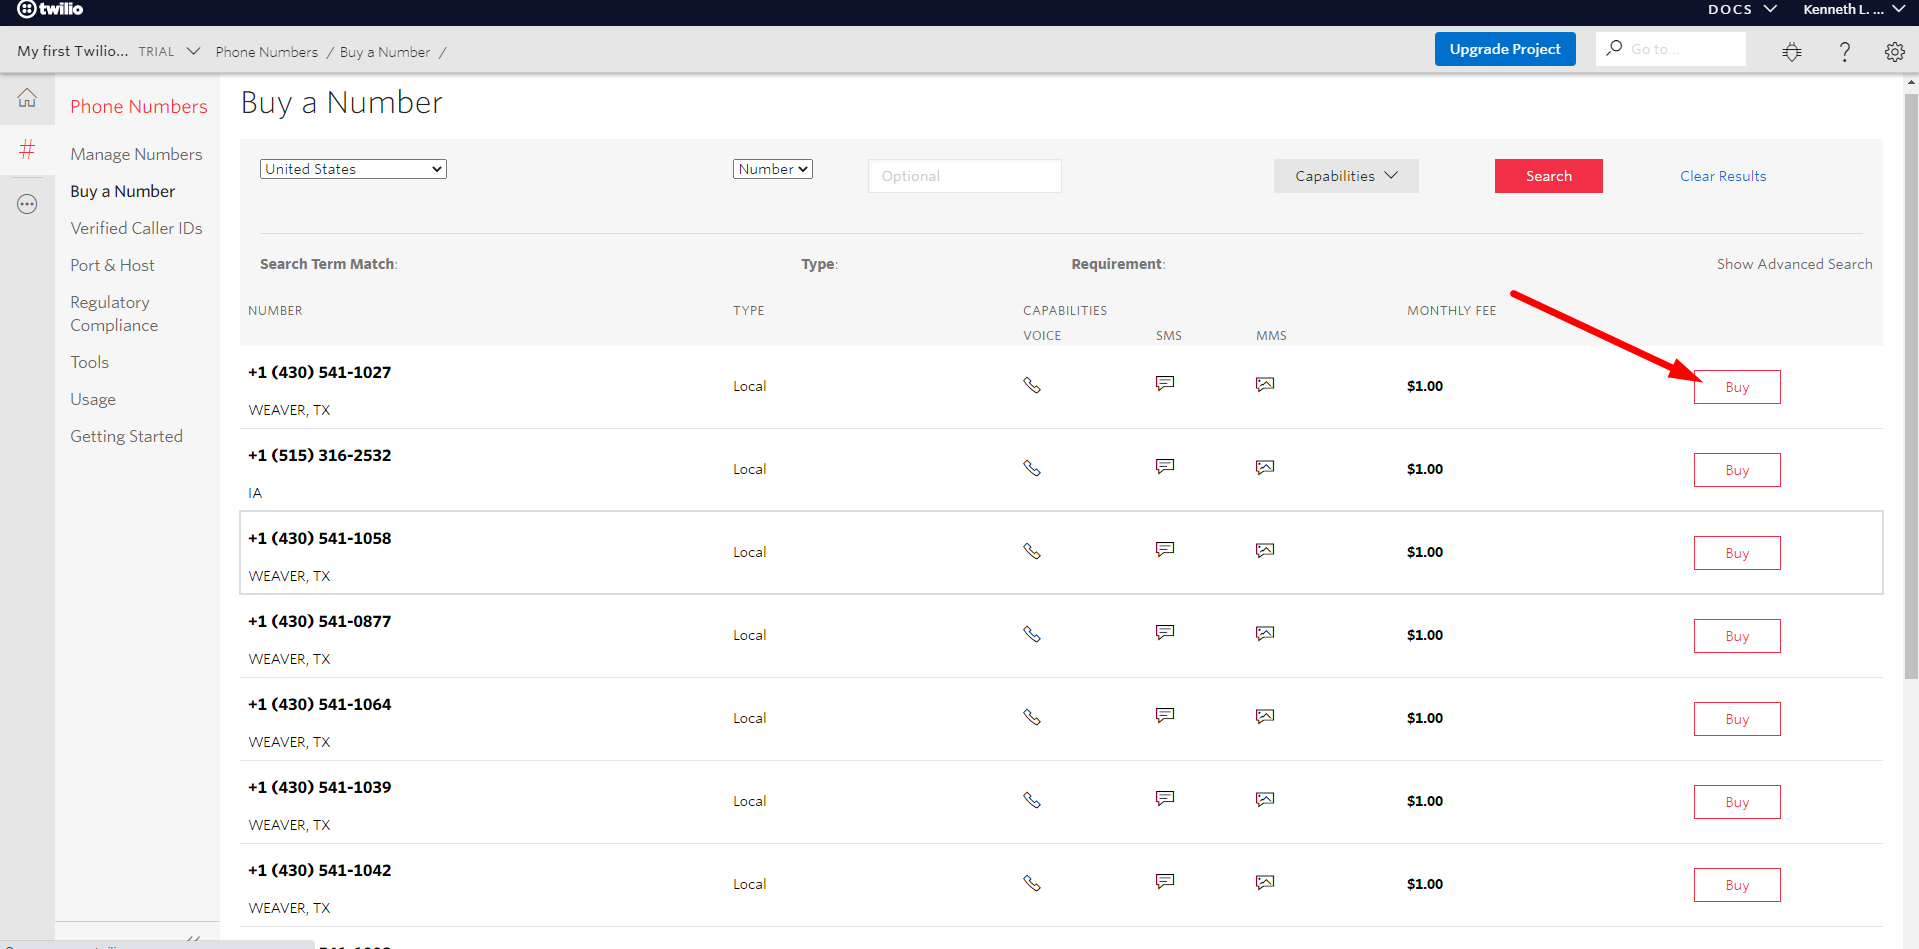
Task: Click MMS icon for +1 (515) 316-2532
Action: 1265,468
